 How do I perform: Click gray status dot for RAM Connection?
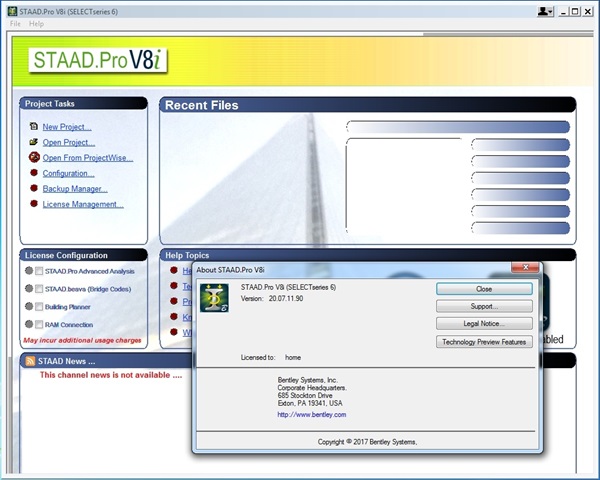(29, 324)
